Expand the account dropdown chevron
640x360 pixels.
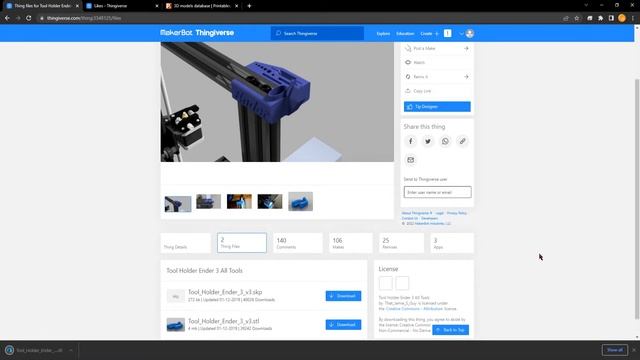coord(461,33)
